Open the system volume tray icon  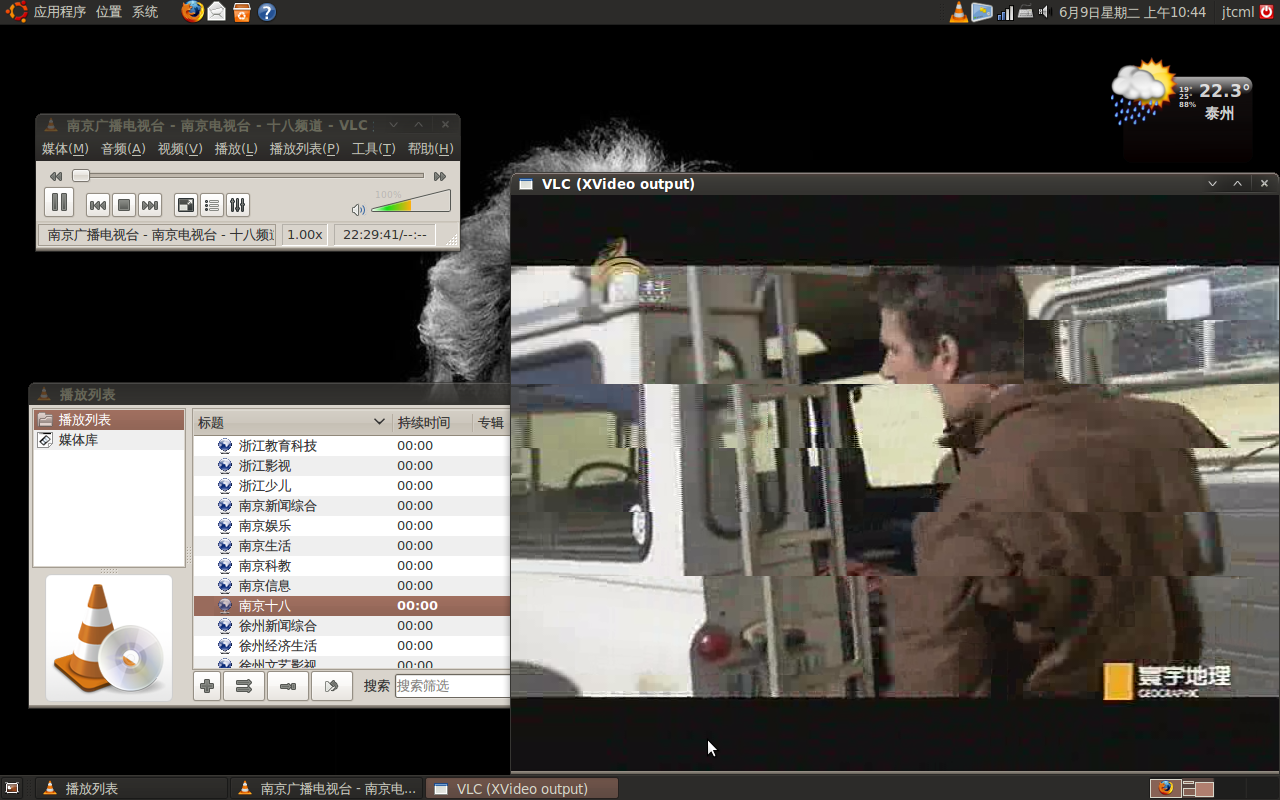1043,12
